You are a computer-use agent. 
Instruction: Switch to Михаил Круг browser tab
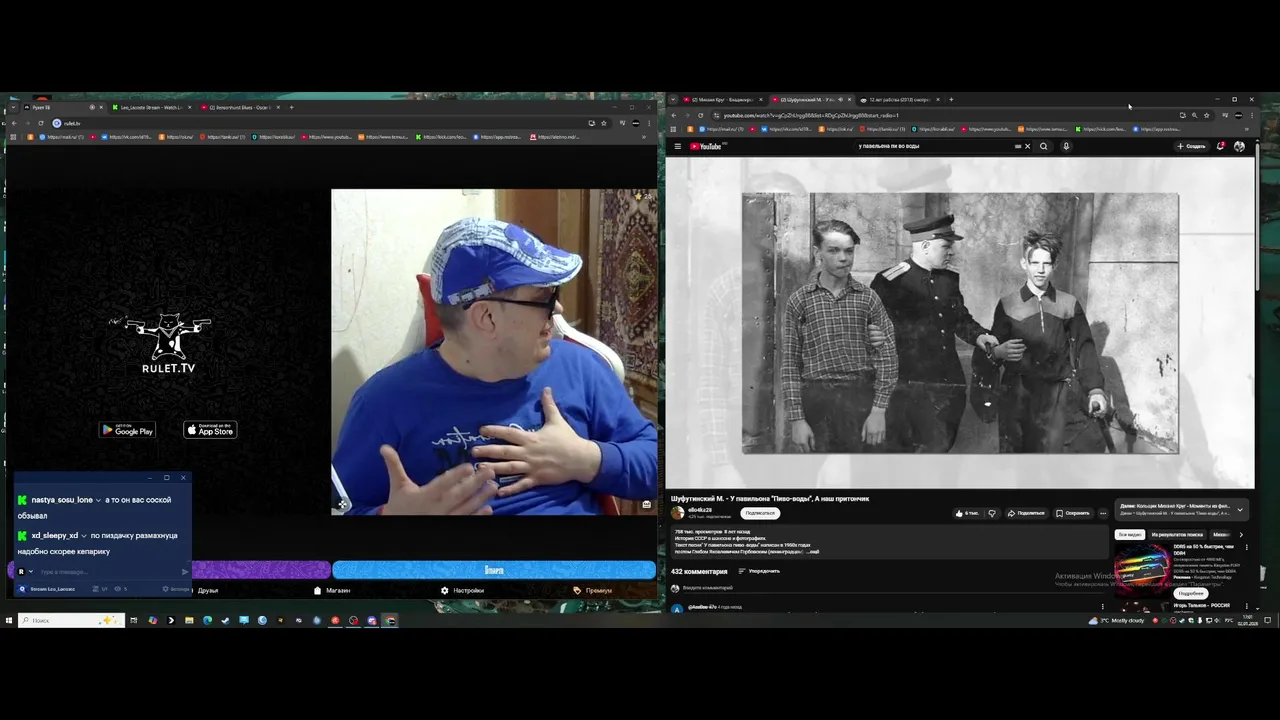pyautogui.click(x=724, y=100)
